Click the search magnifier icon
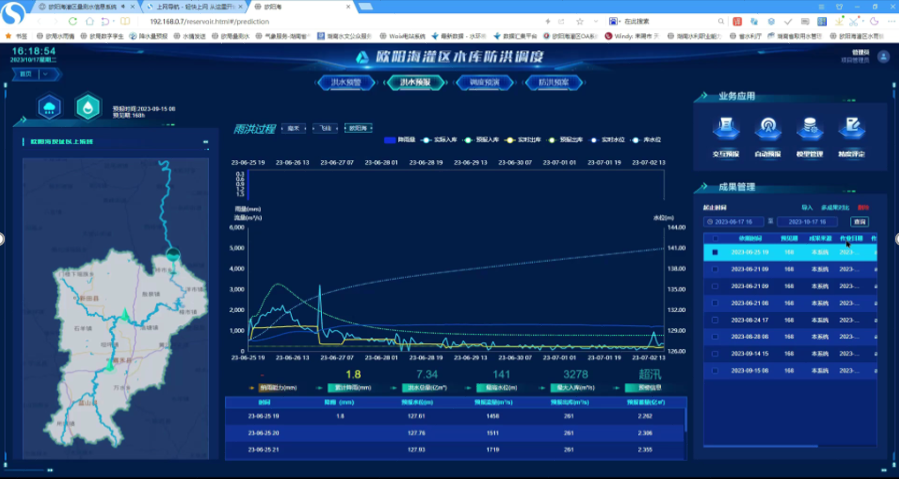This screenshot has width=899, height=479. point(721,21)
